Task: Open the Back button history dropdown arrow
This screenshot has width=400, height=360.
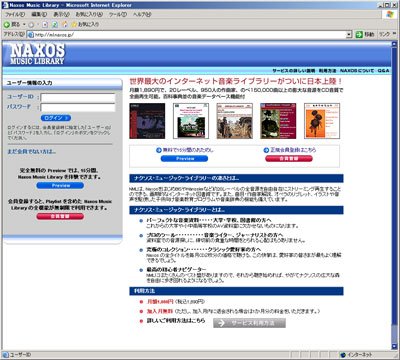Action: pyautogui.click(x=24, y=25)
